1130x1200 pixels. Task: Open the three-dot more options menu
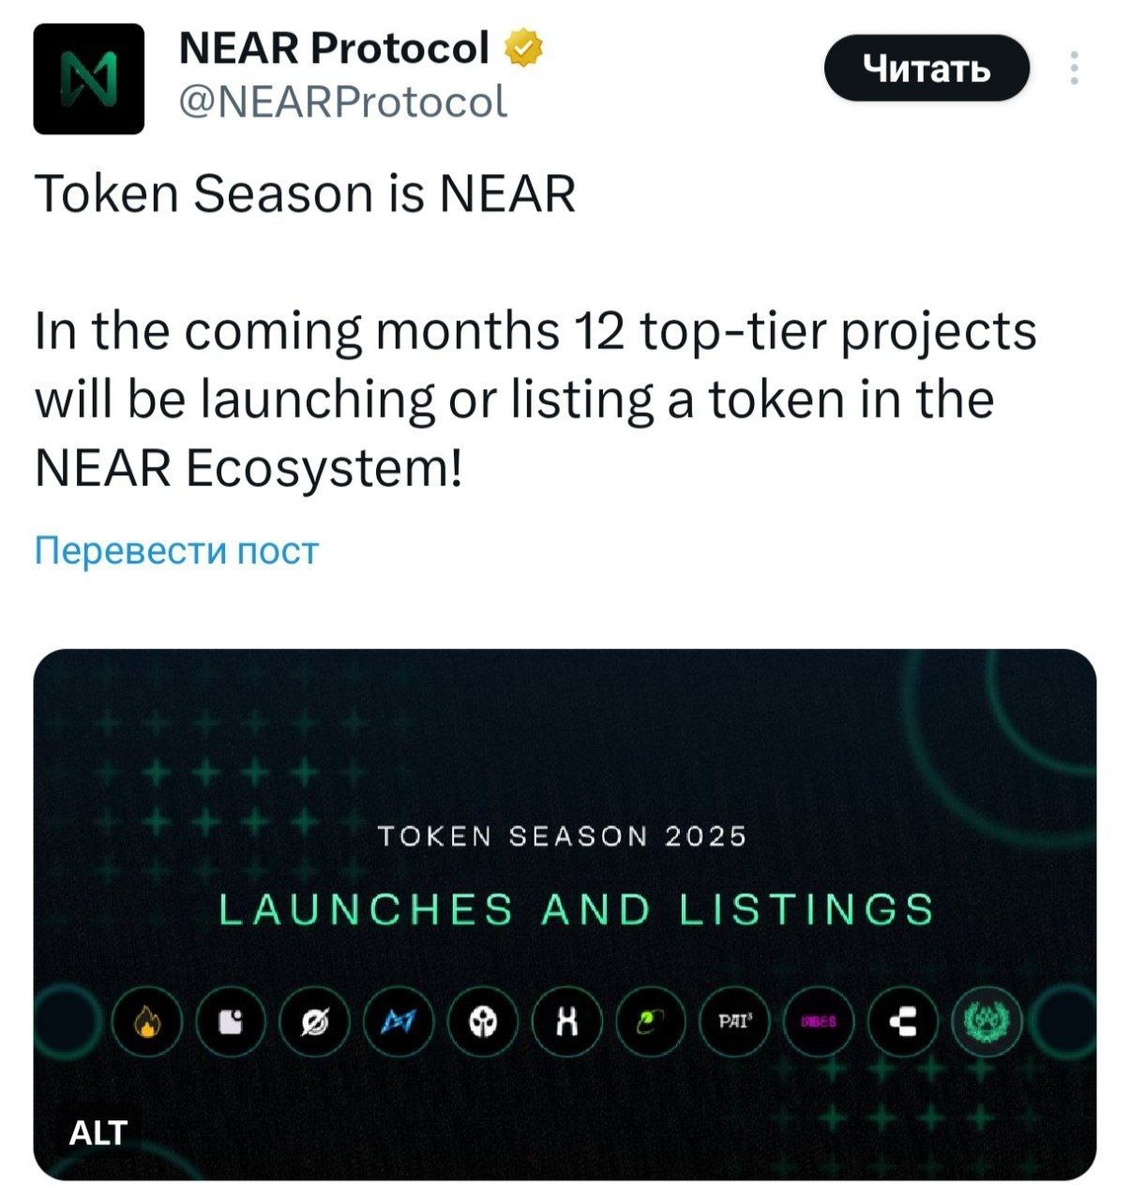tap(1074, 68)
